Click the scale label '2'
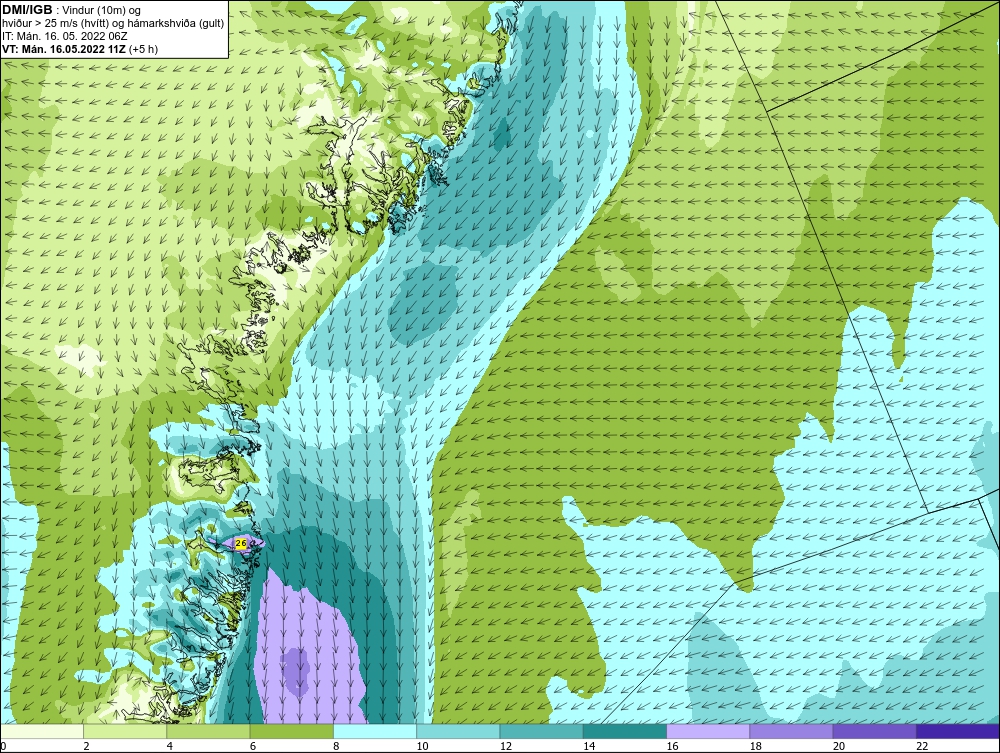This screenshot has height=753, width=1000. 86,747
